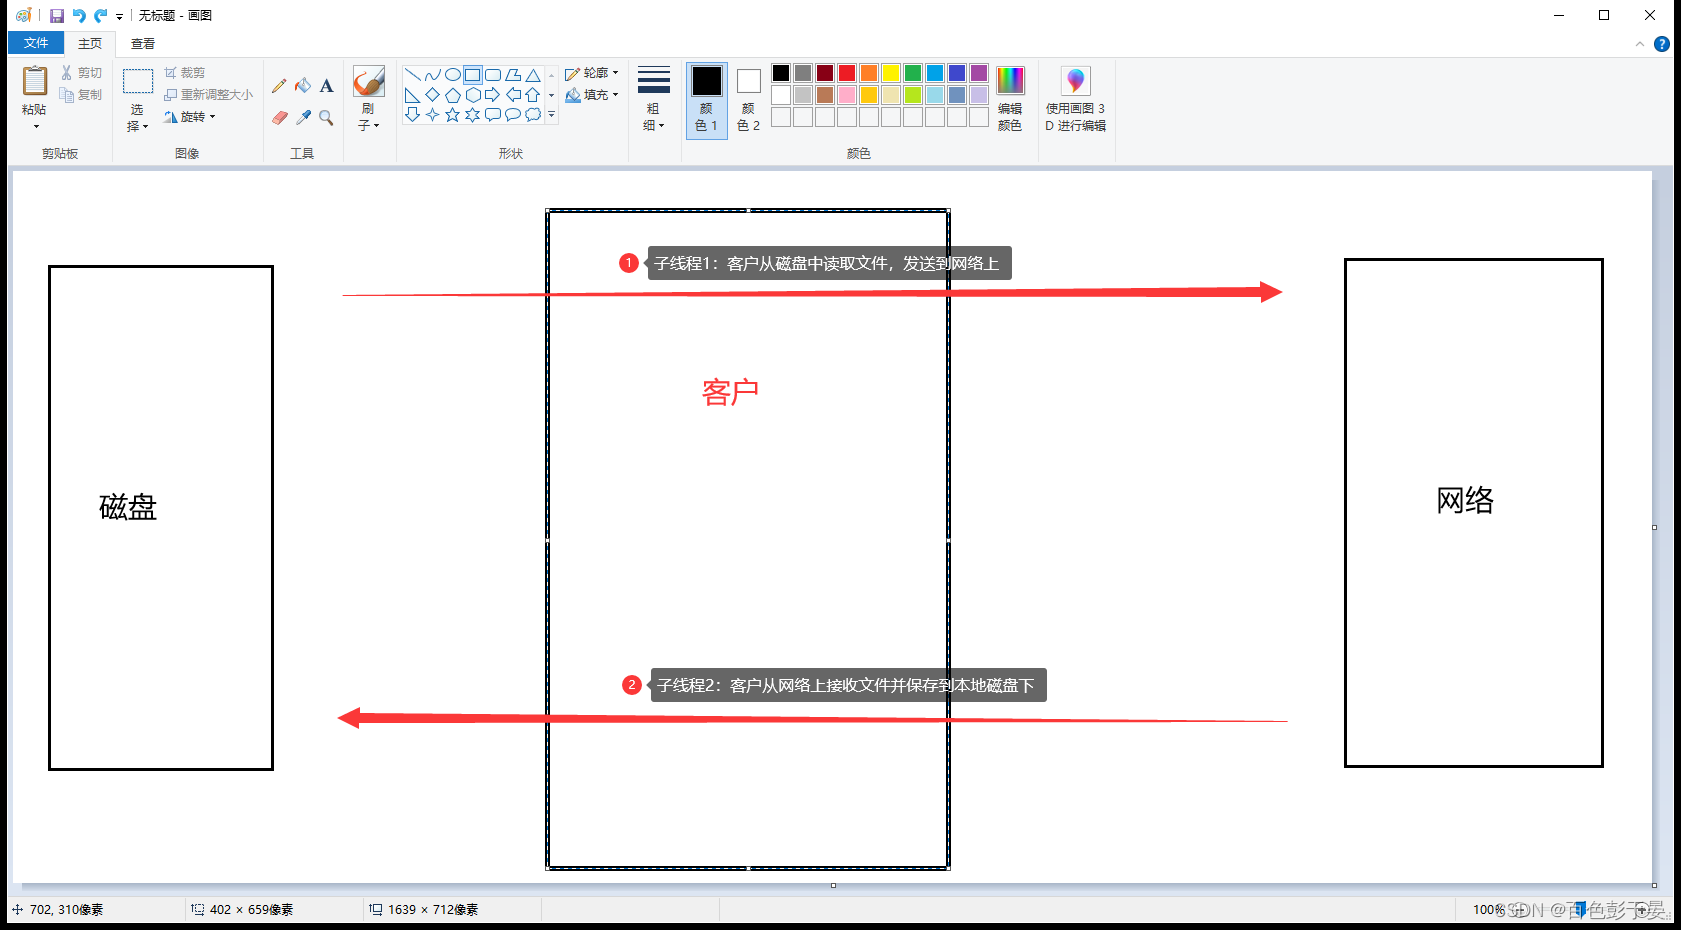Click the 裁剪 crop button
The image size is (1681, 930).
click(185, 73)
